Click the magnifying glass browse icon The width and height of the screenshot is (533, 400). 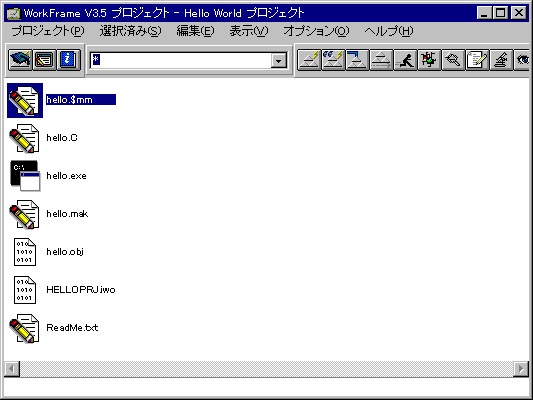[453, 60]
